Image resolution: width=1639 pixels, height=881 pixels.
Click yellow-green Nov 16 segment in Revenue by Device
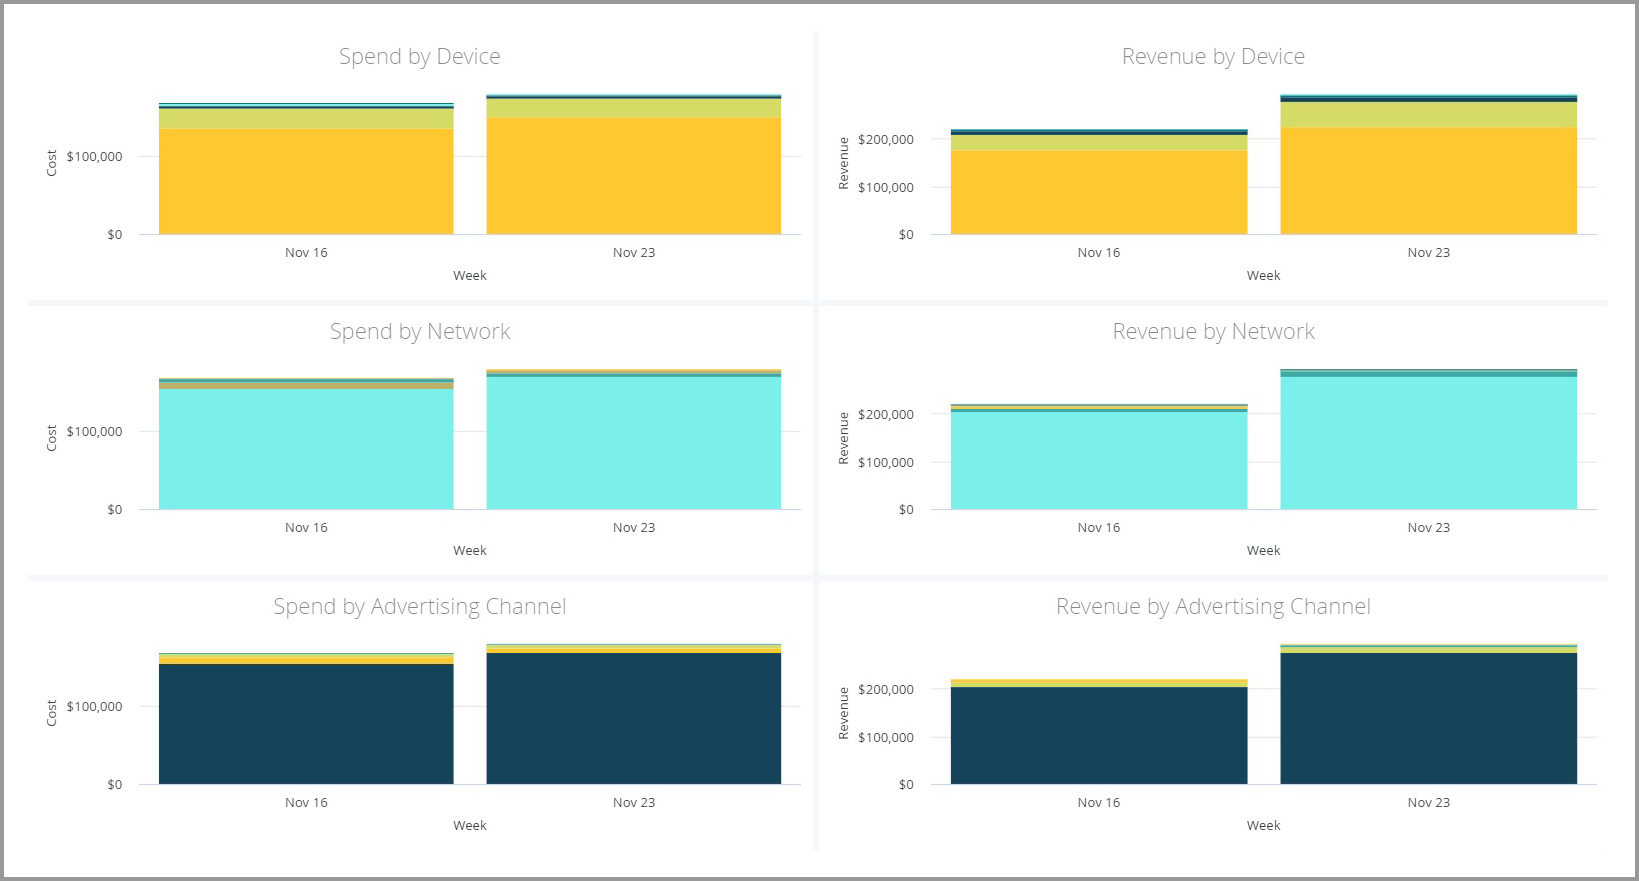pyautogui.click(x=1099, y=143)
